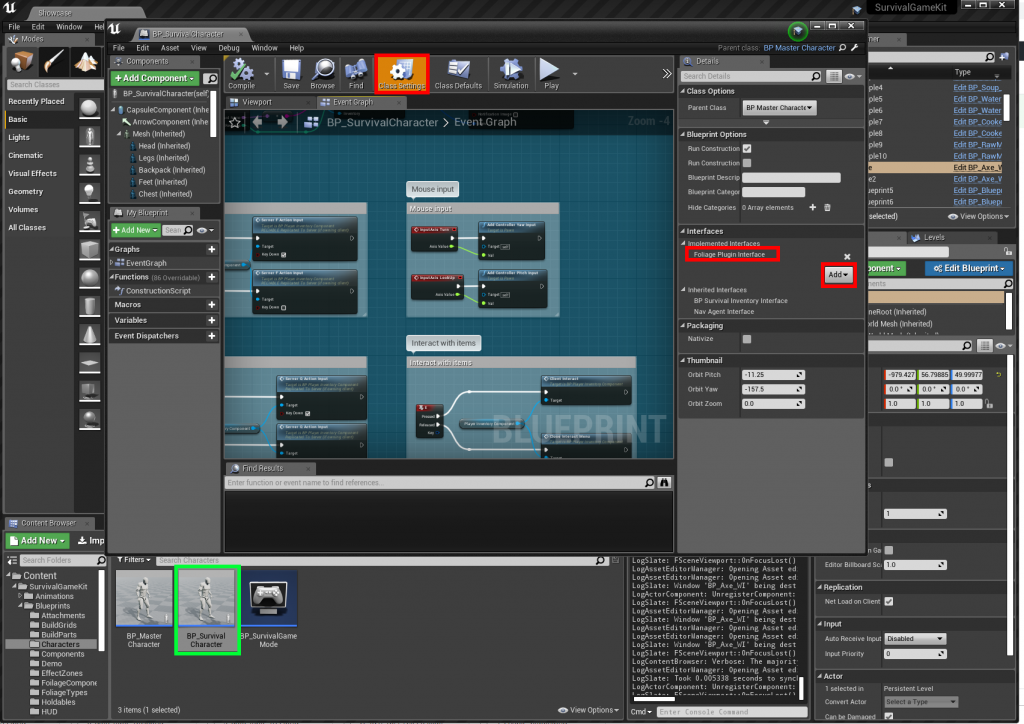Collapse the Interfaces section
The height and width of the screenshot is (724, 1024).
(682, 231)
